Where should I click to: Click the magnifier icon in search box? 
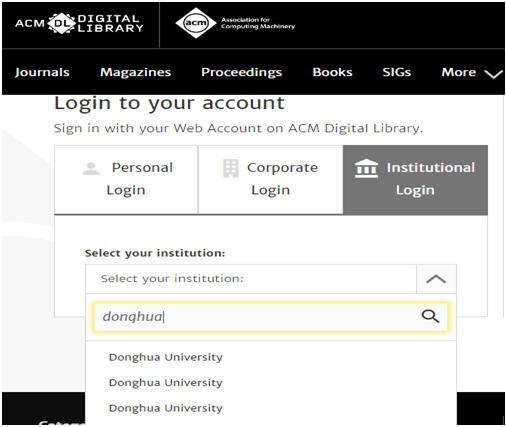tap(430, 316)
